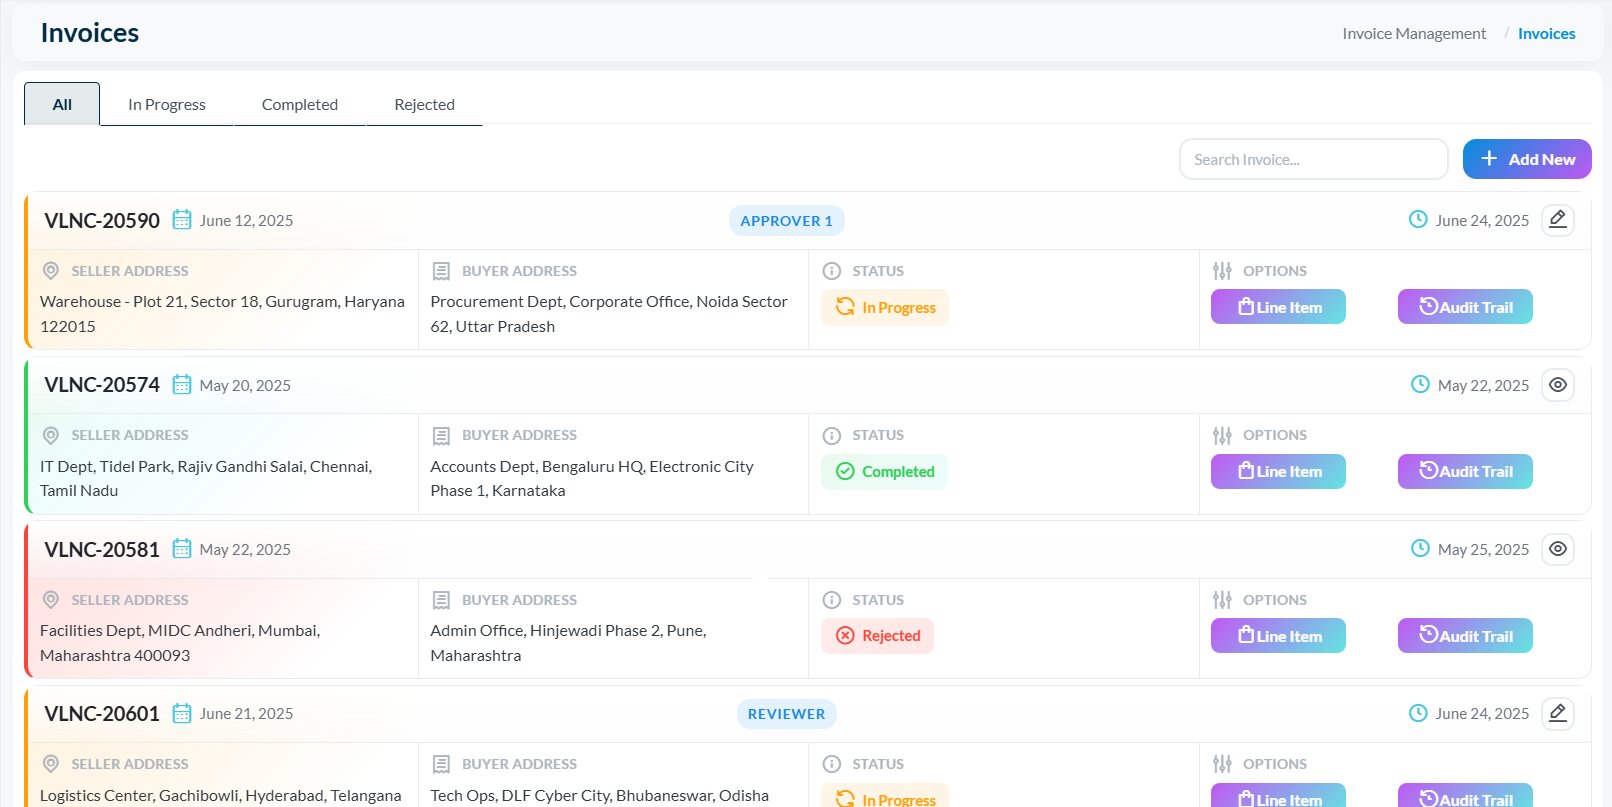
Task: Switch to the In Progress tab
Action: pos(167,105)
